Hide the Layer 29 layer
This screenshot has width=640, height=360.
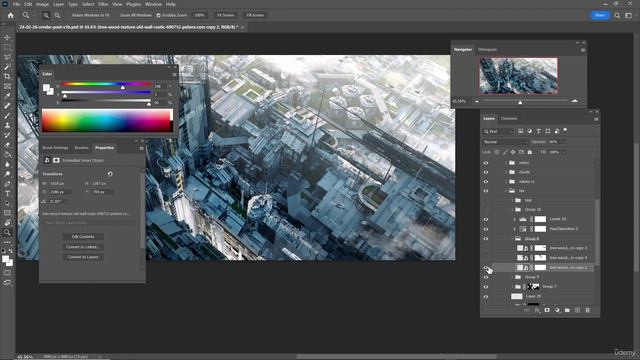pos(486,297)
